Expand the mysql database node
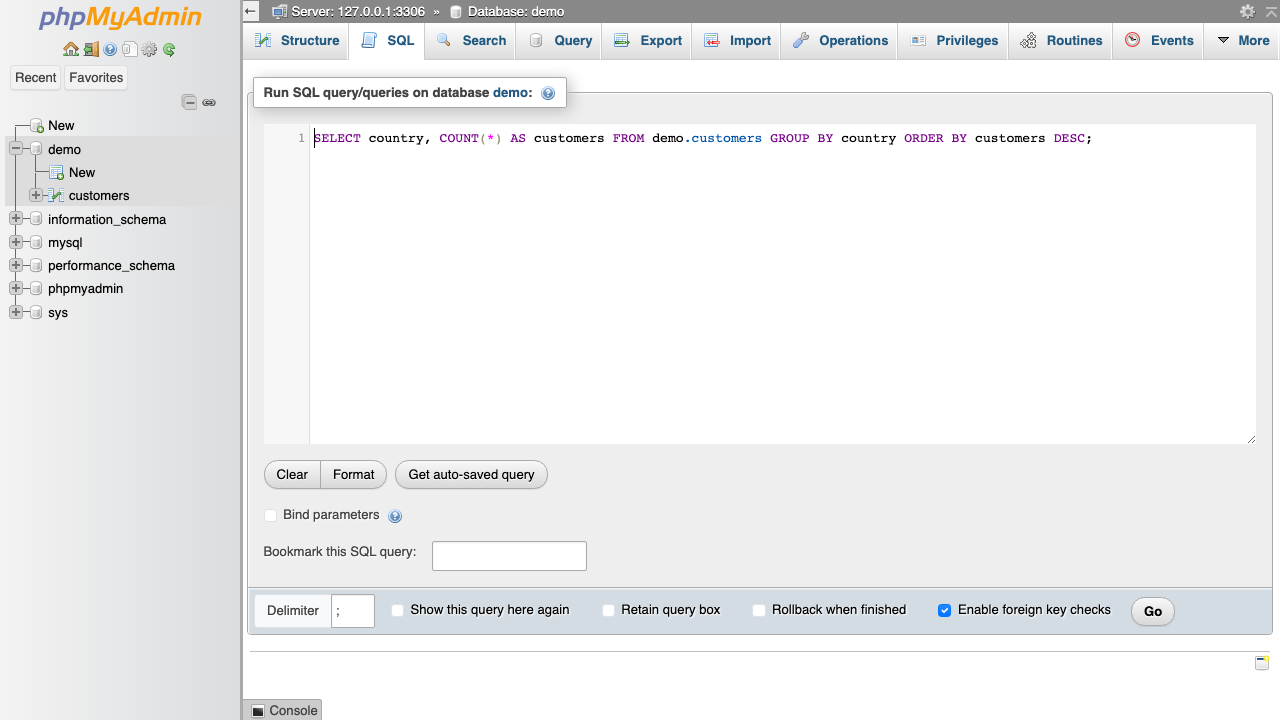 coord(16,242)
